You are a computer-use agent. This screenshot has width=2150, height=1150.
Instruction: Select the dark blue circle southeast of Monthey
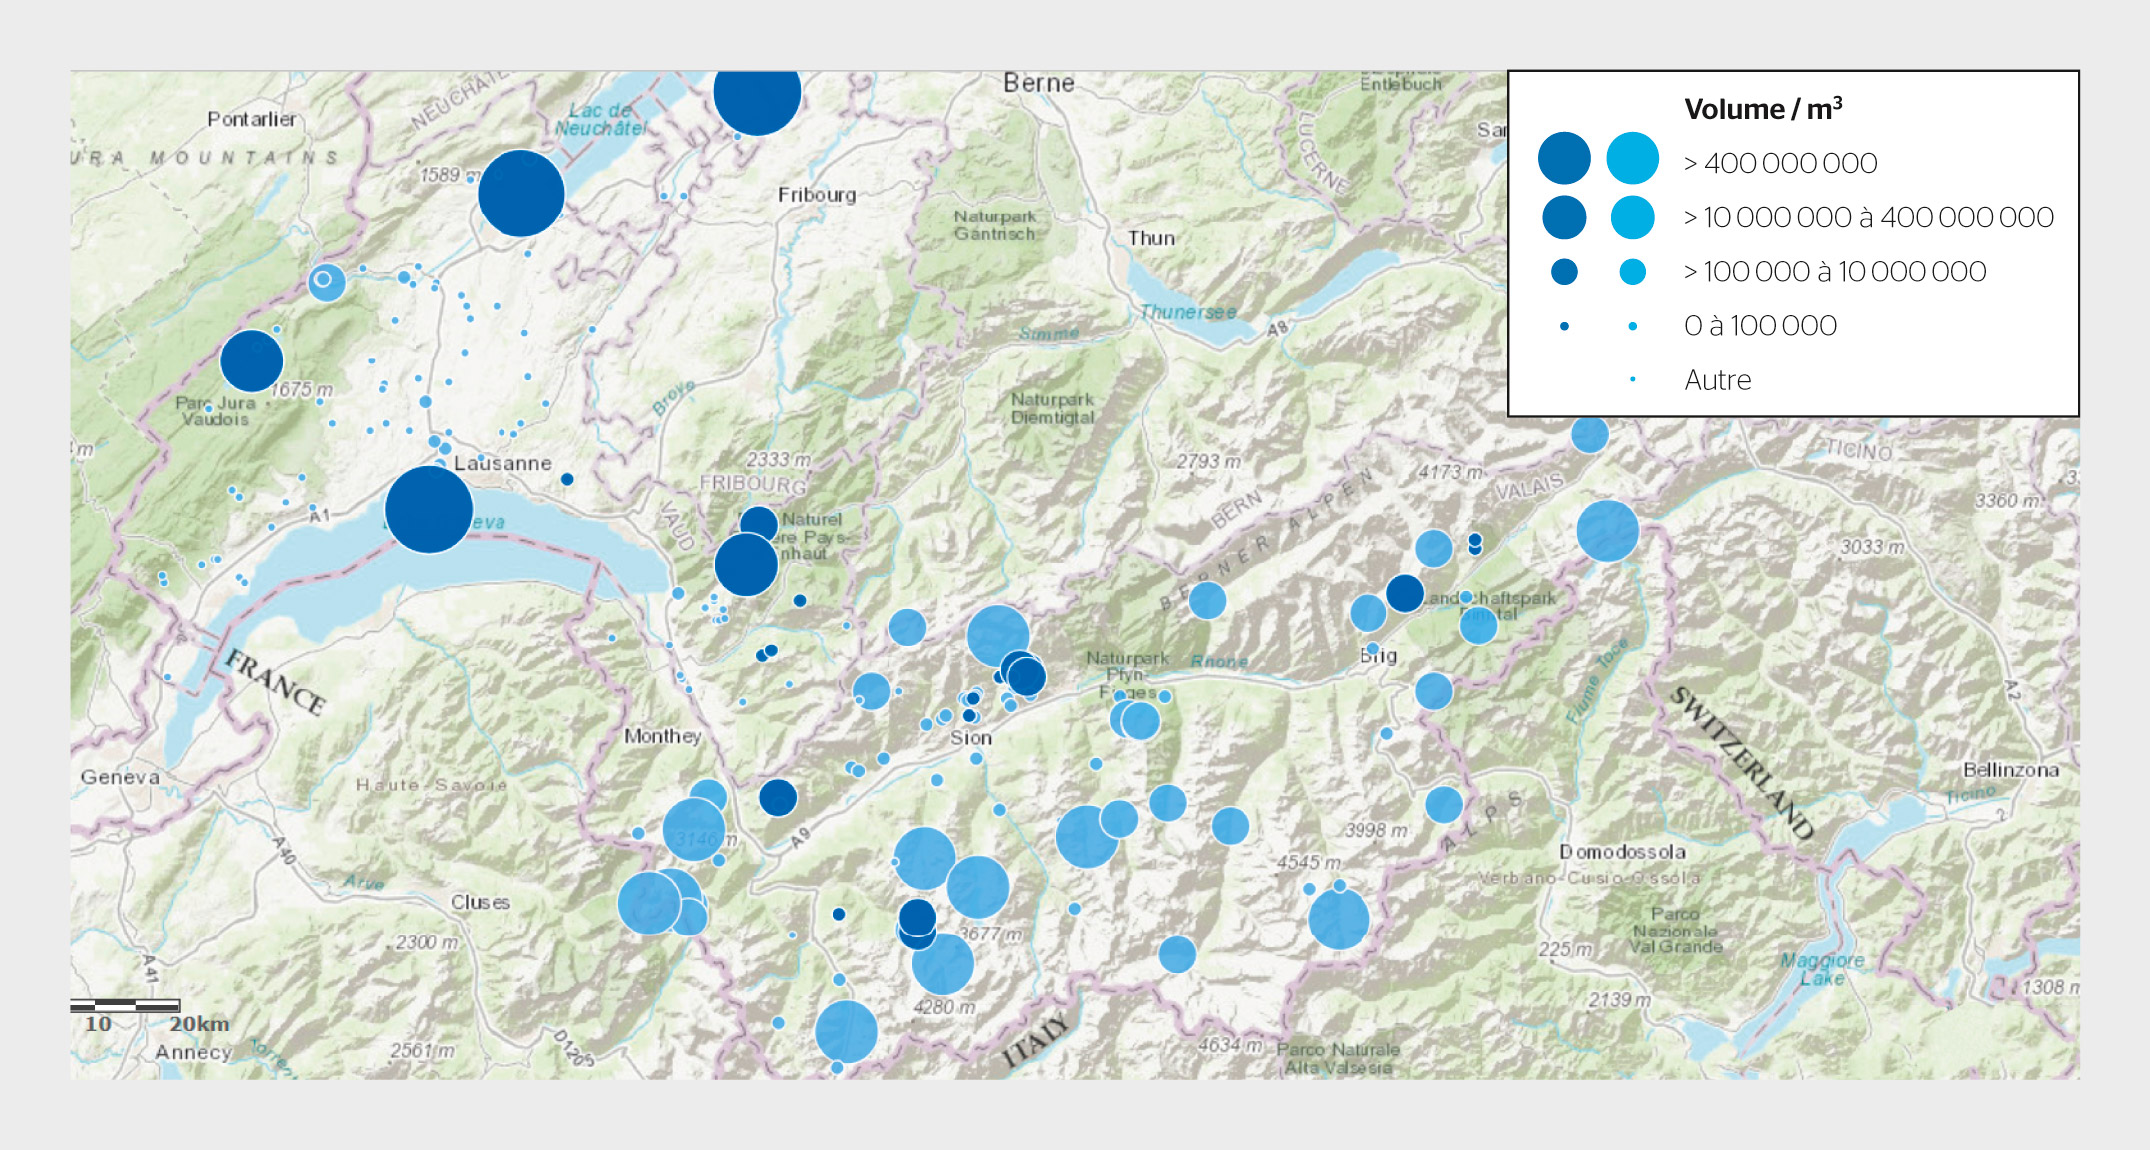coord(778,797)
